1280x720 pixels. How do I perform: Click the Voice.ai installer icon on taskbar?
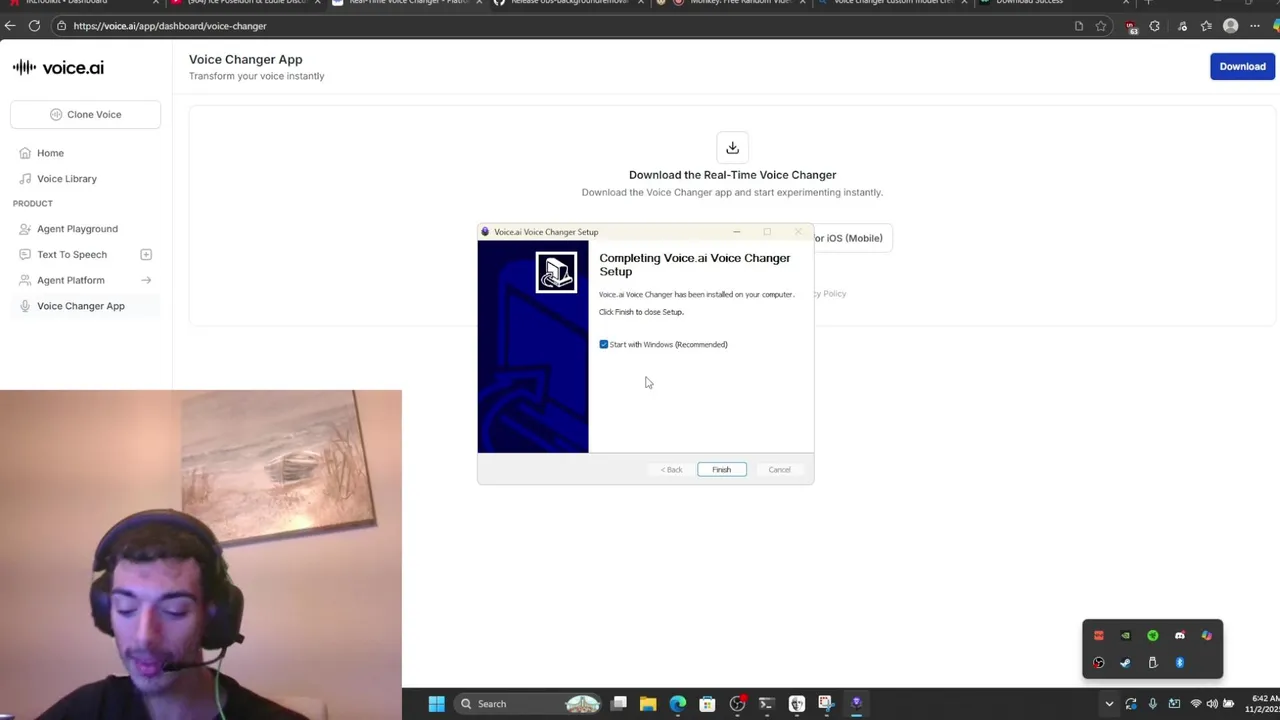click(x=856, y=704)
